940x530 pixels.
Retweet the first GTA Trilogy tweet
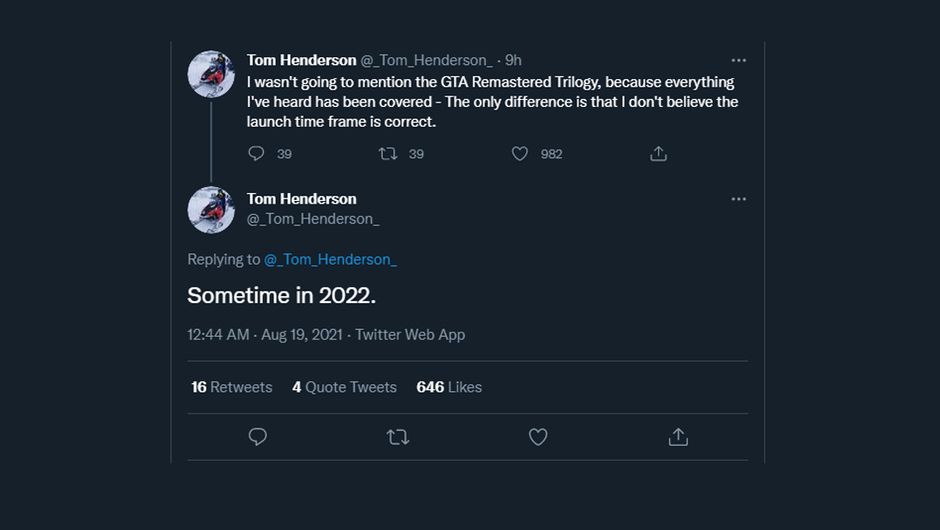(x=388, y=153)
